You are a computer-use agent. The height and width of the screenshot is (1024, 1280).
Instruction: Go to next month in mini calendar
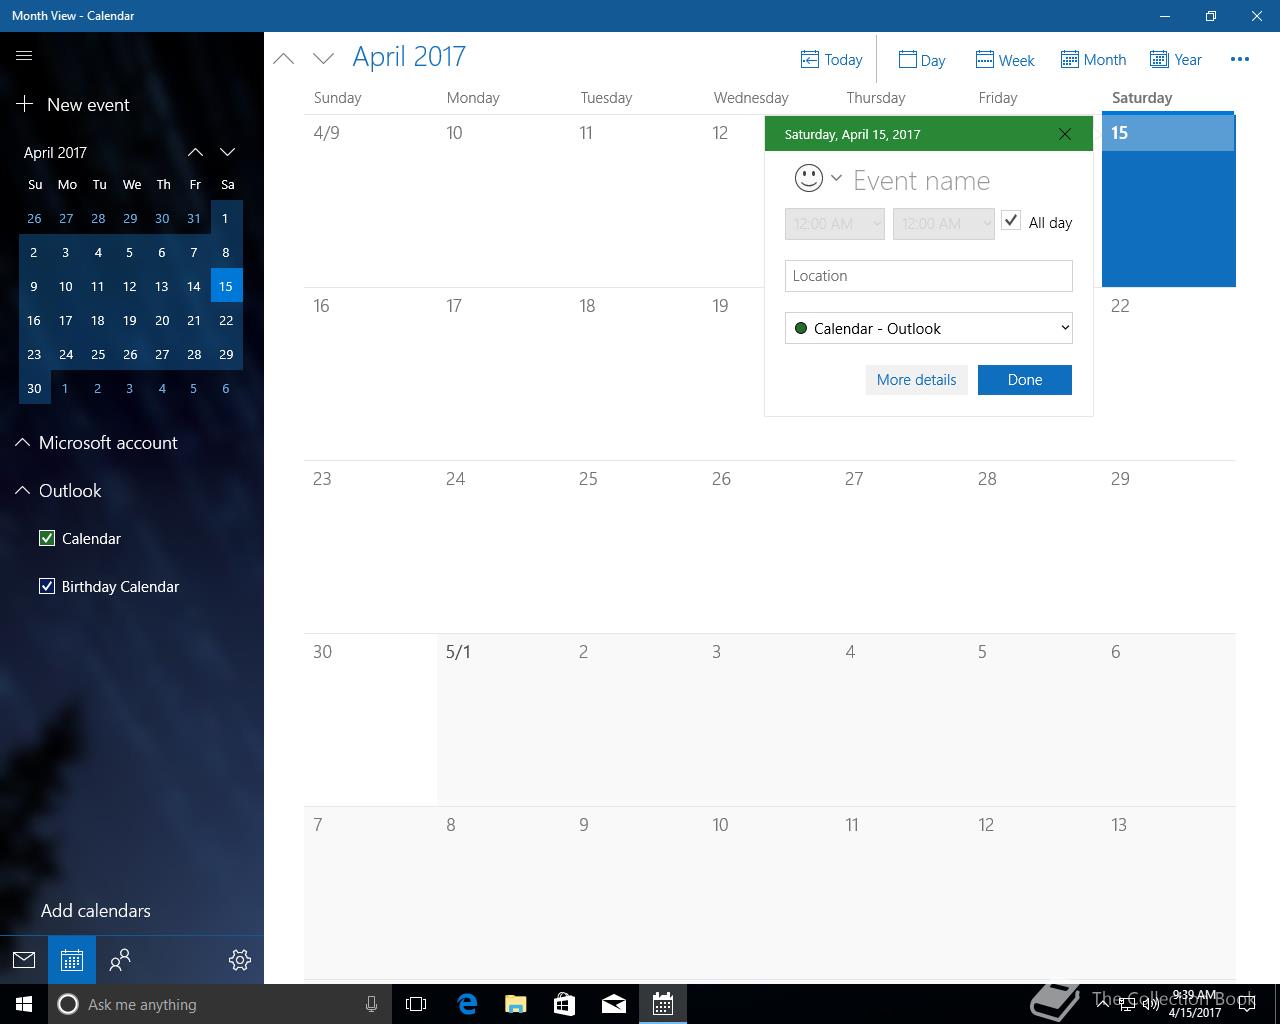pos(227,152)
